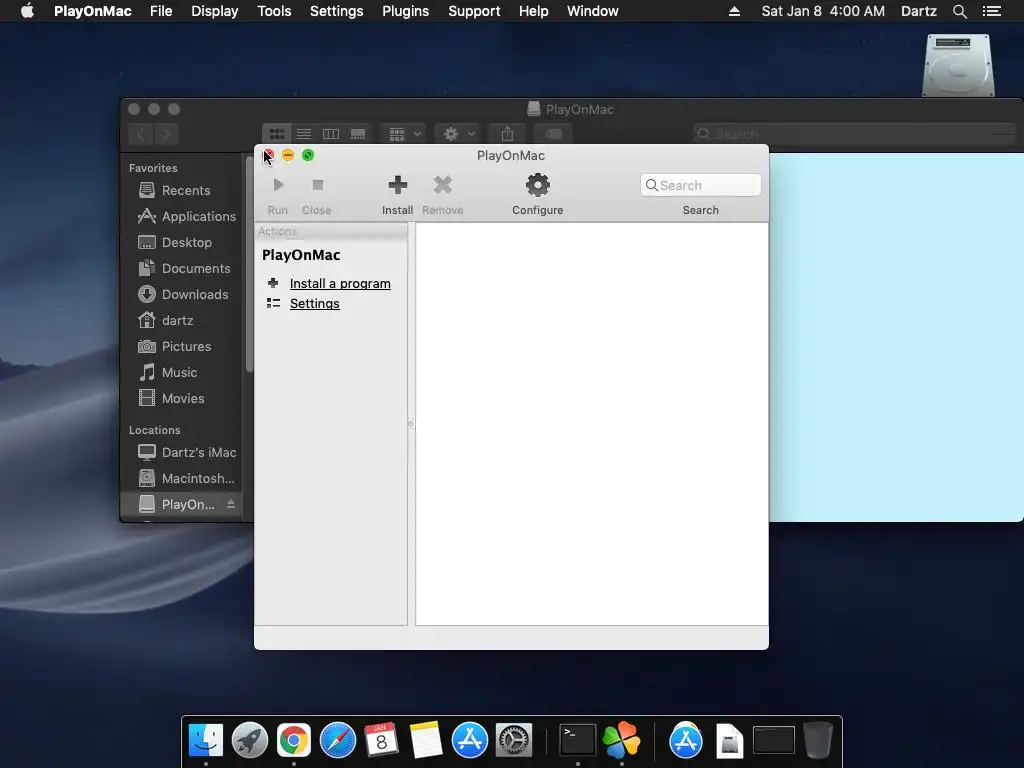Click the Run play icon in PlayOnMac toolbar
This screenshot has width=1024, height=768.
coord(278,185)
